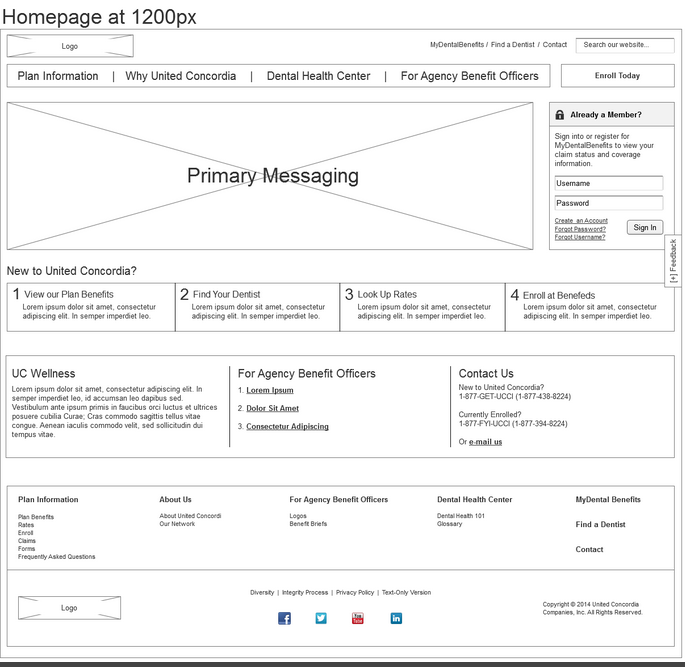Viewport: 685px width, 667px height.
Task: Open Forms footer link
Action: 26,549
